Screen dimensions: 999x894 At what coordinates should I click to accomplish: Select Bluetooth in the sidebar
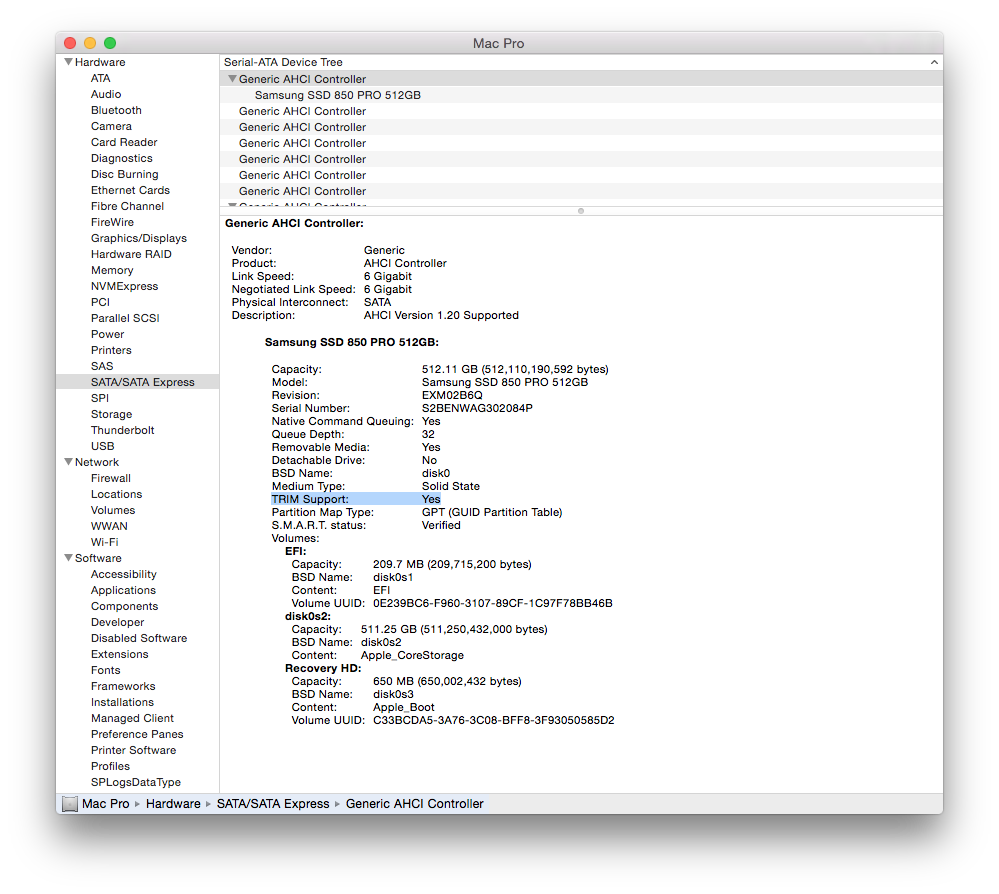coord(116,110)
